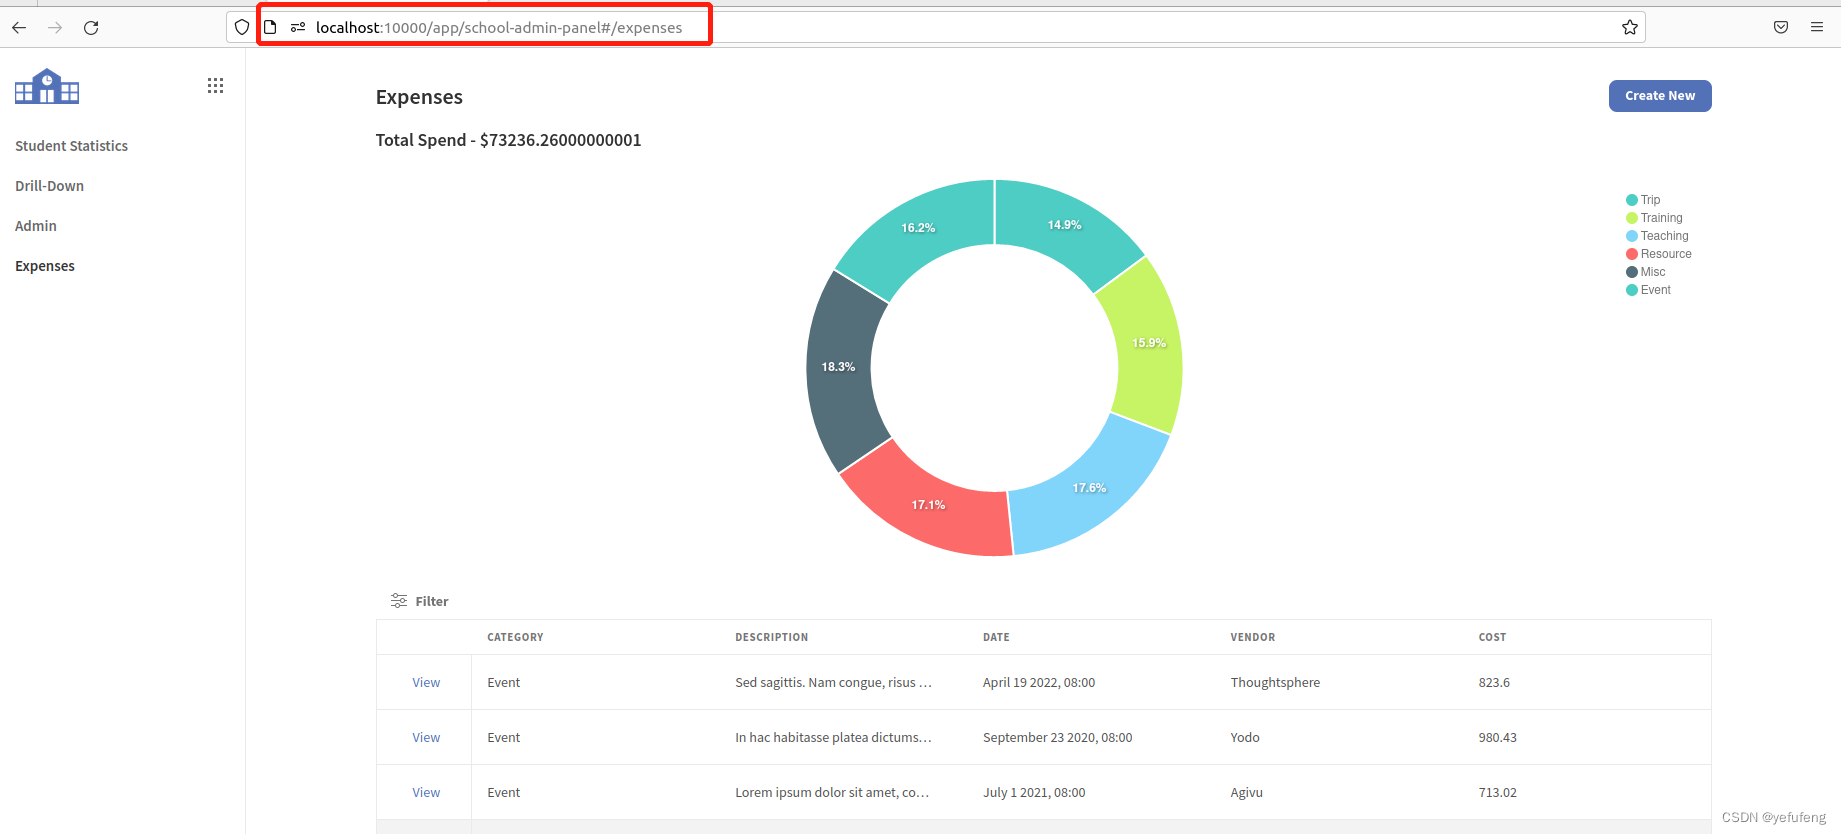The height and width of the screenshot is (834, 1841).
Task: Click vendor cell Agivu
Action: [x=1246, y=793]
